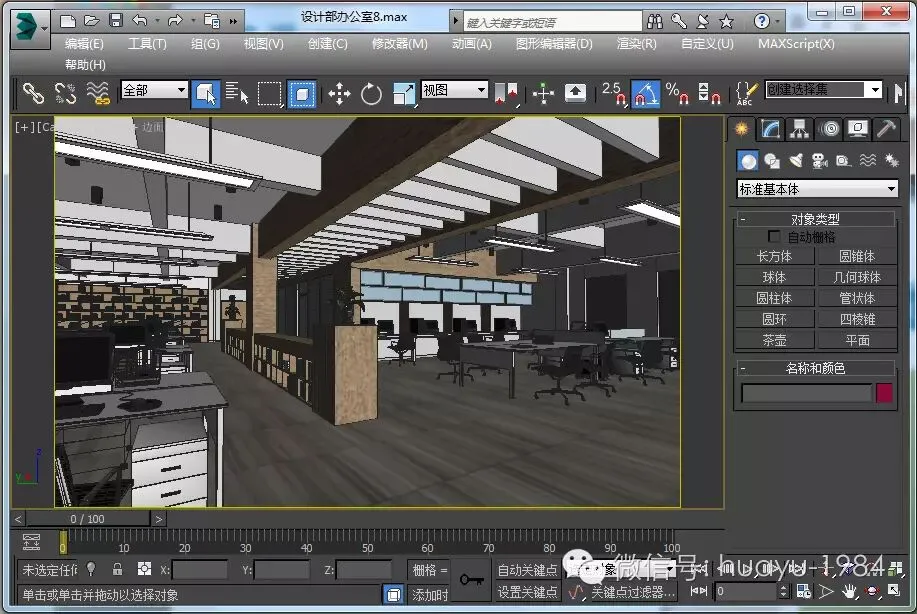The image size is (917, 614).
Task: Collapse the 对象类型 rollout
Action: pos(815,219)
